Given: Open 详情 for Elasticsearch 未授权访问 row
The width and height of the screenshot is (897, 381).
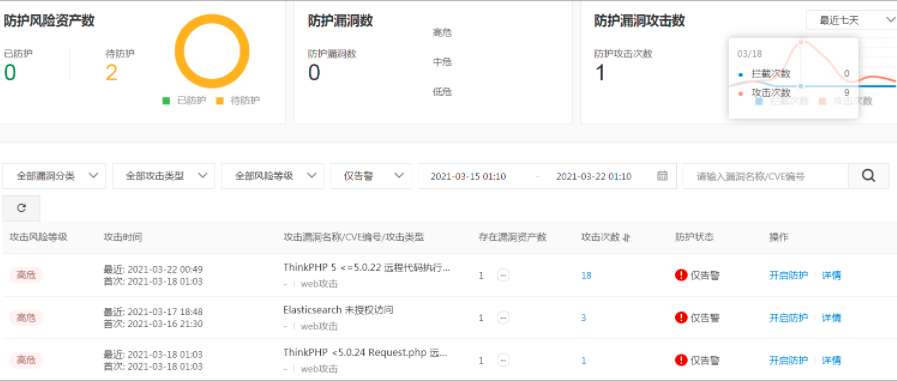Looking at the screenshot, I should (x=831, y=318).
